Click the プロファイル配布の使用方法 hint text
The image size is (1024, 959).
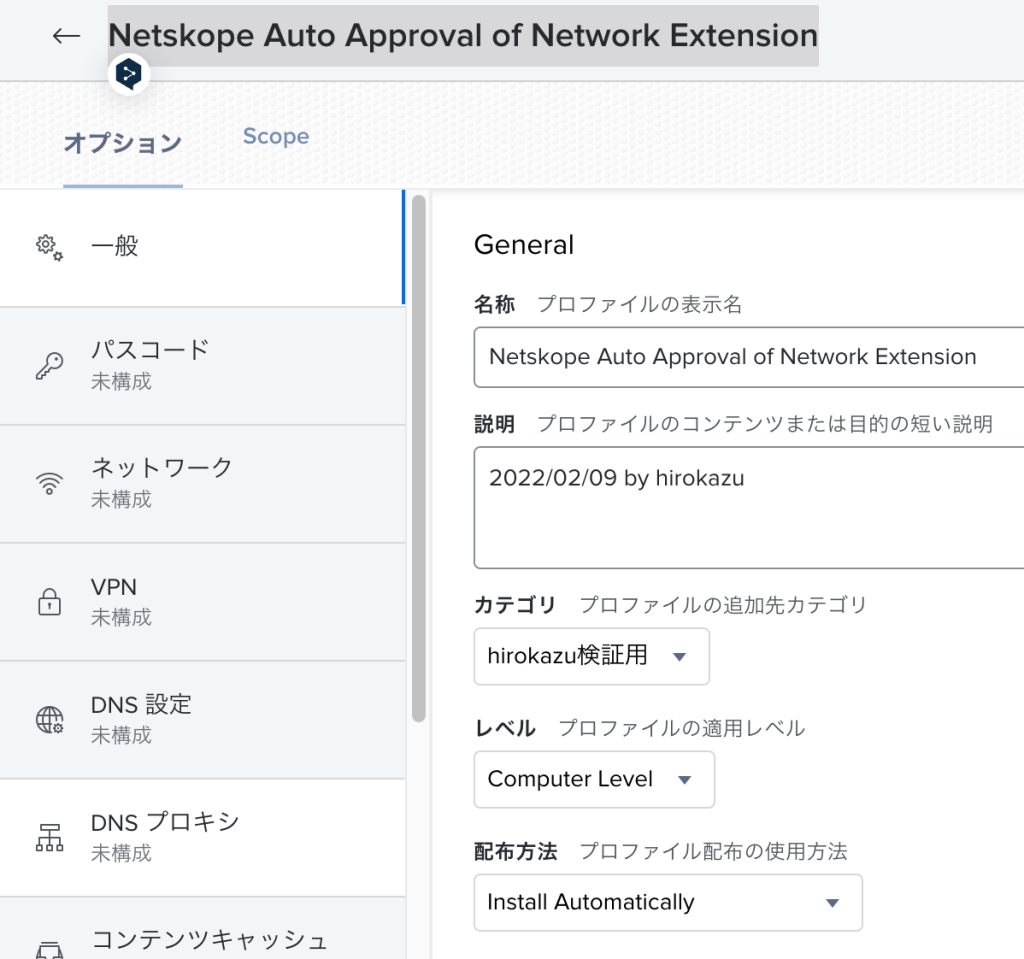(713, 851)
